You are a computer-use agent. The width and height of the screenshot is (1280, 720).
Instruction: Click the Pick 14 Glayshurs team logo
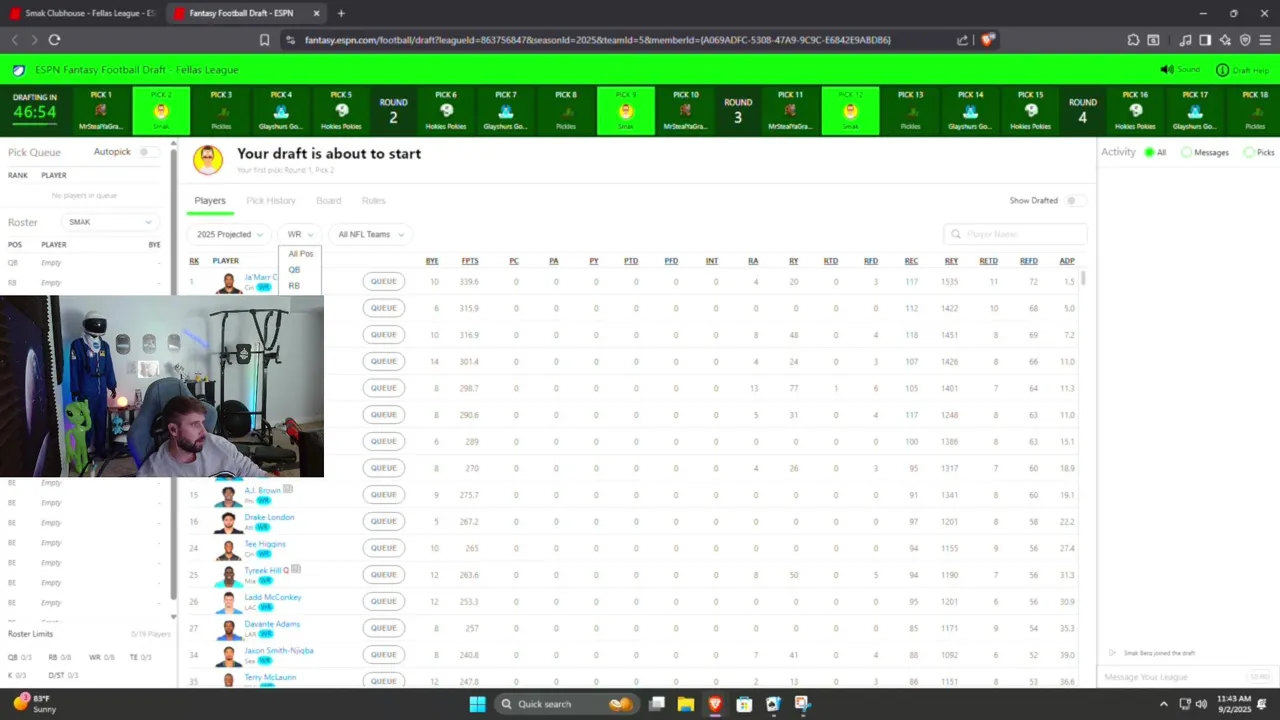coord(970,111)
